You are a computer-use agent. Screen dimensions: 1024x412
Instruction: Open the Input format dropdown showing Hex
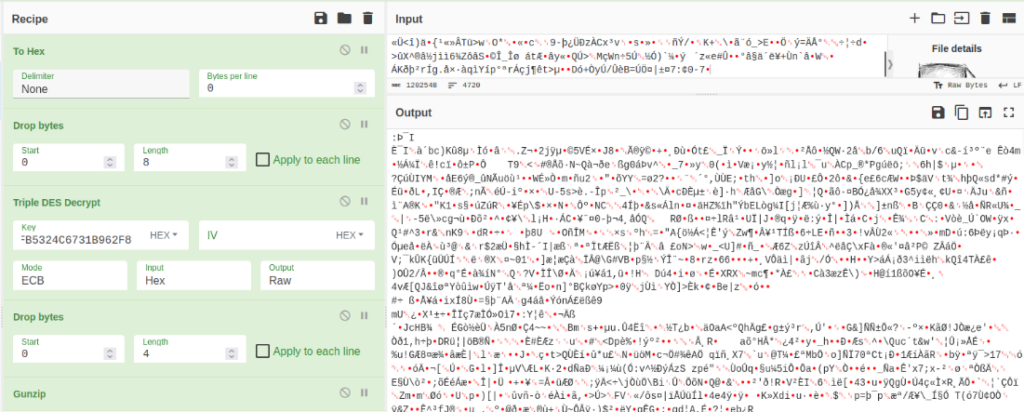[x=193, y=276]
